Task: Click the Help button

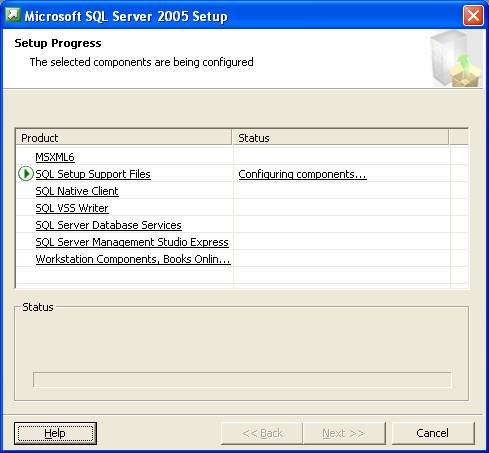Action: pos(55,433)
